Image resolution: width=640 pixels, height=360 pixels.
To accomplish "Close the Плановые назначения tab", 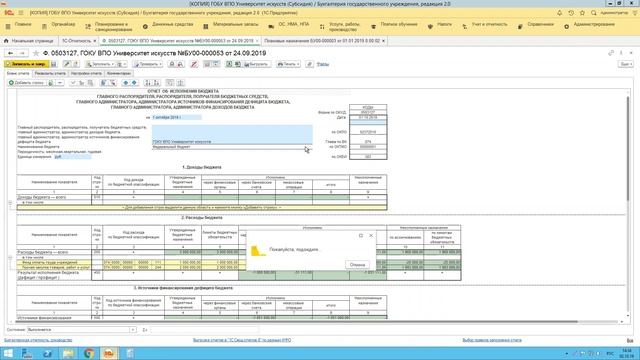I will click(x=383, y=41).
